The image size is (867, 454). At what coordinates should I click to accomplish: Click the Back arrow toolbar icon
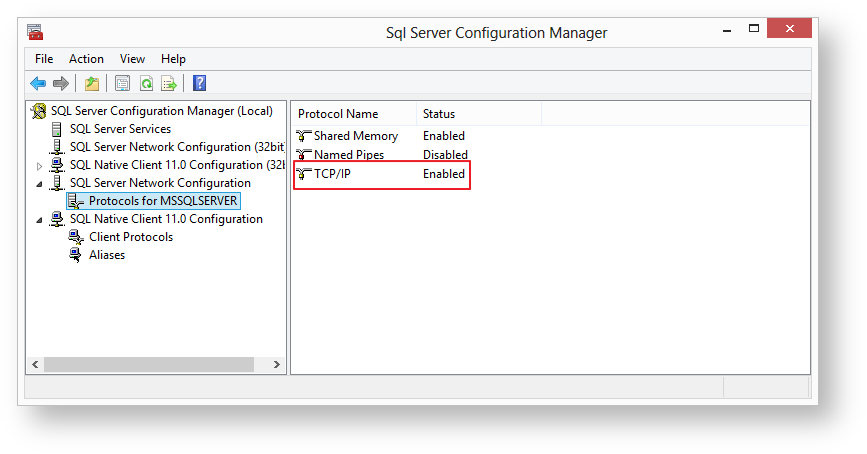[38, 83]
